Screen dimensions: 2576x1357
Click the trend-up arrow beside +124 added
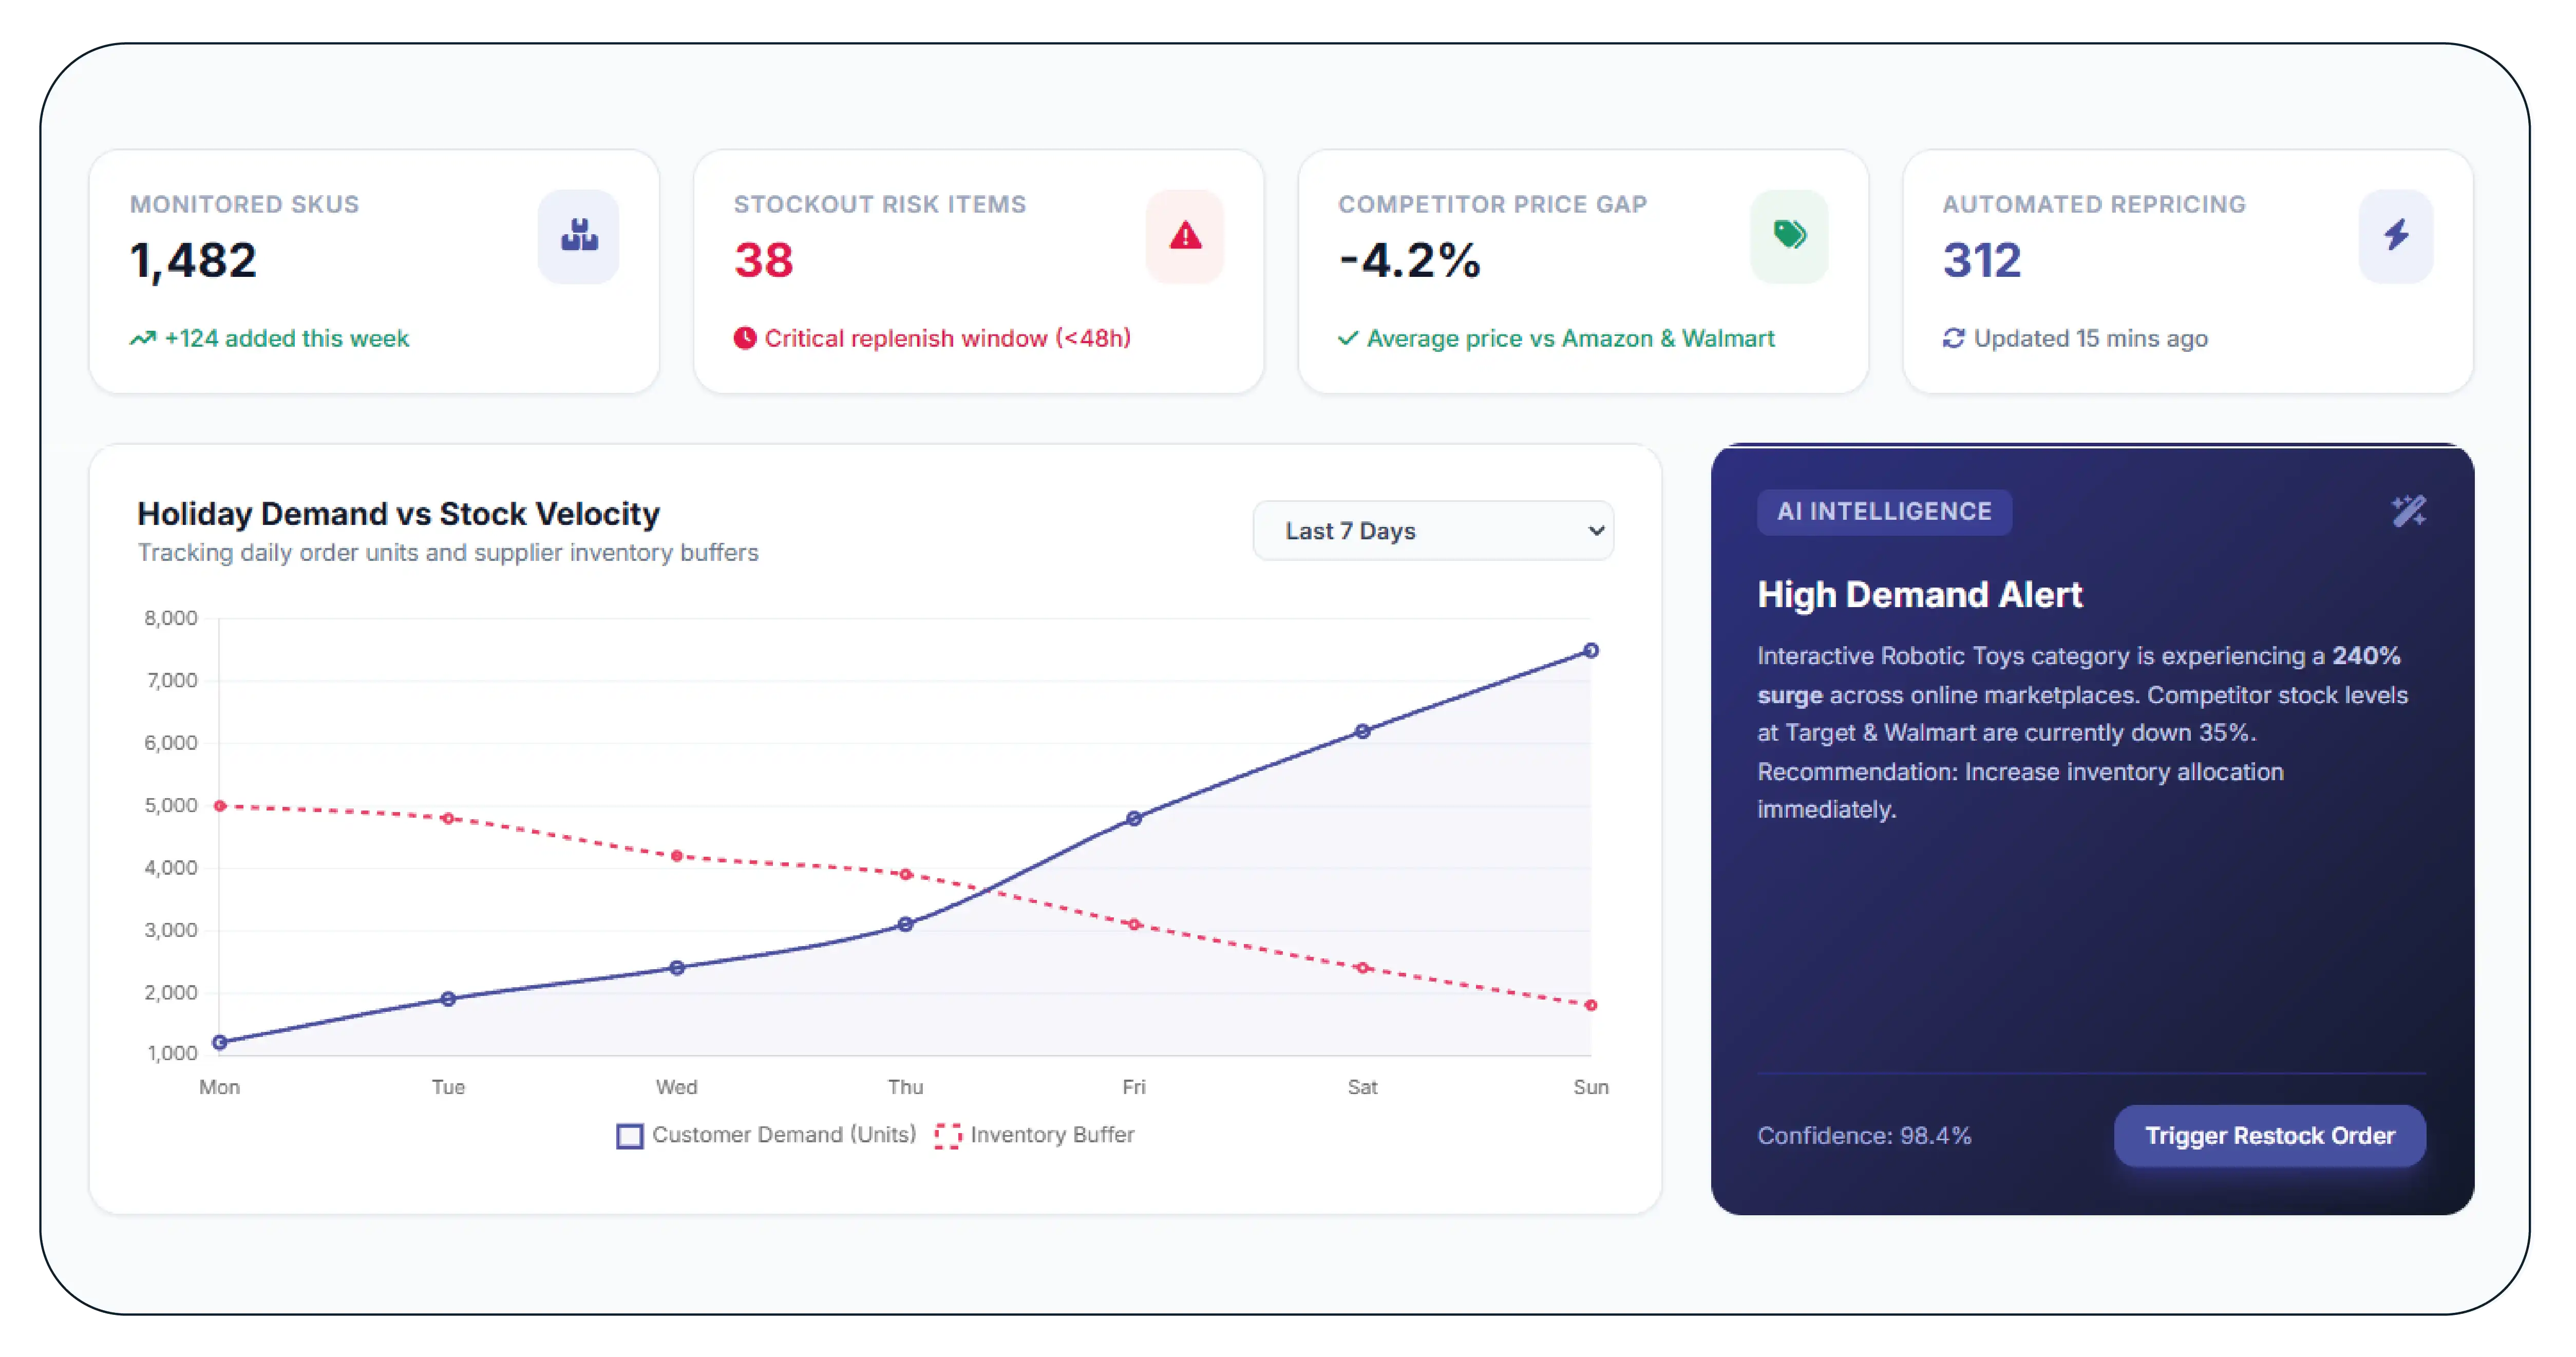pyautogui.click(x=142, y=339)
